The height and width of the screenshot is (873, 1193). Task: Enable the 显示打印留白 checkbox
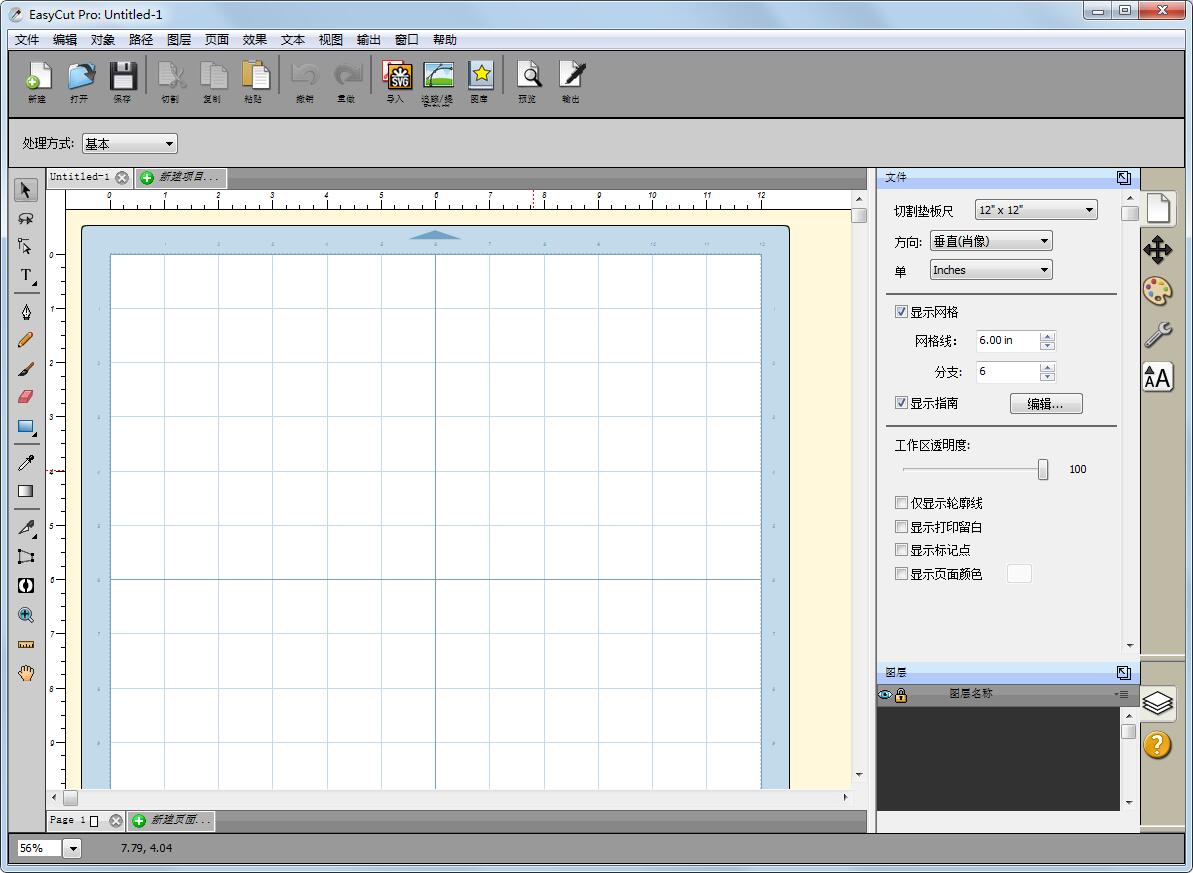[901, 527]
